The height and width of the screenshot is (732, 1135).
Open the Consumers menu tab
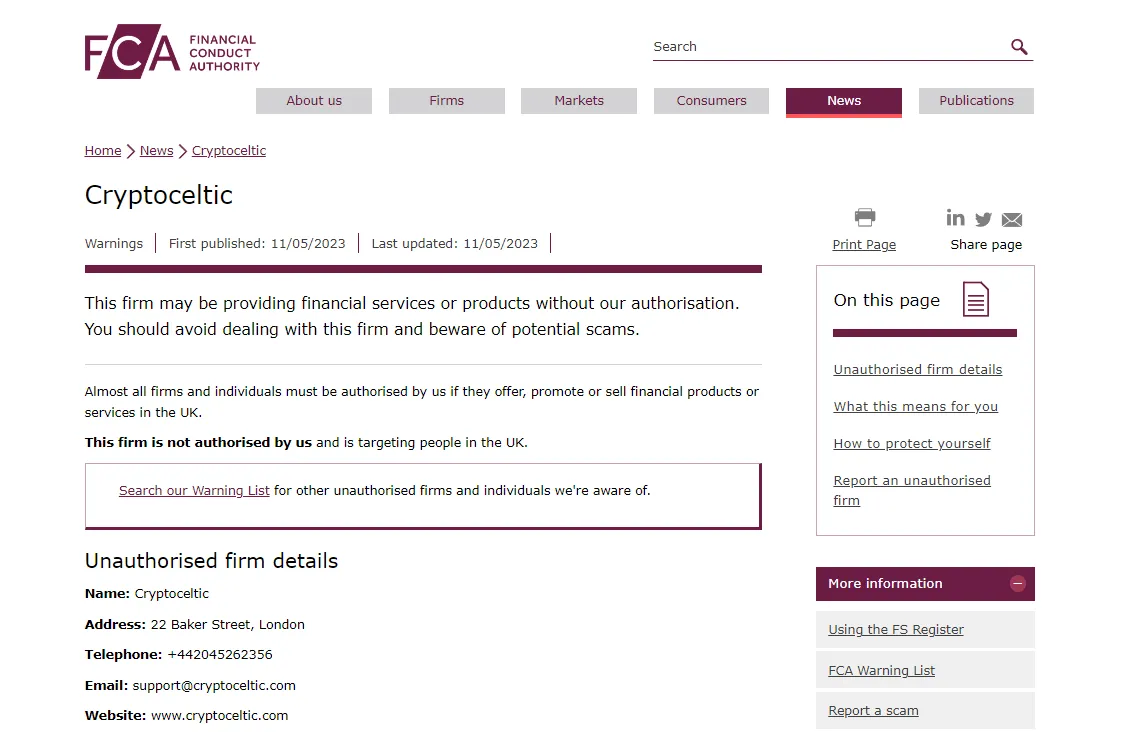click(711, 101)
